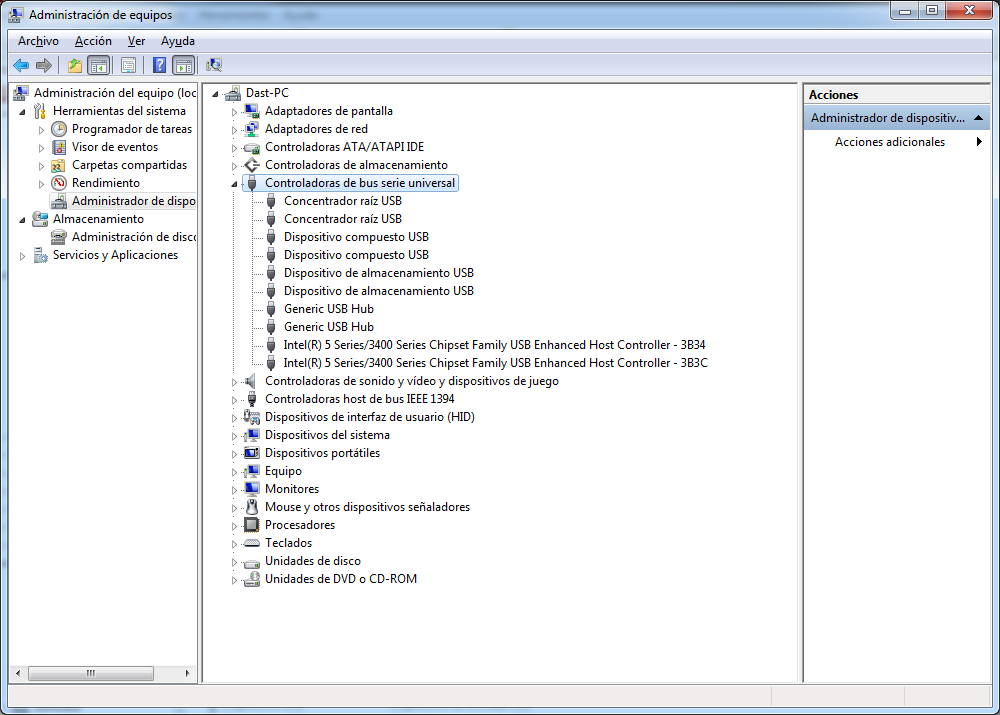Click the Servicios y Aplicaciones icon
Image resolution: width=1000 pixels, height=715 pixels.
[40, 255]
